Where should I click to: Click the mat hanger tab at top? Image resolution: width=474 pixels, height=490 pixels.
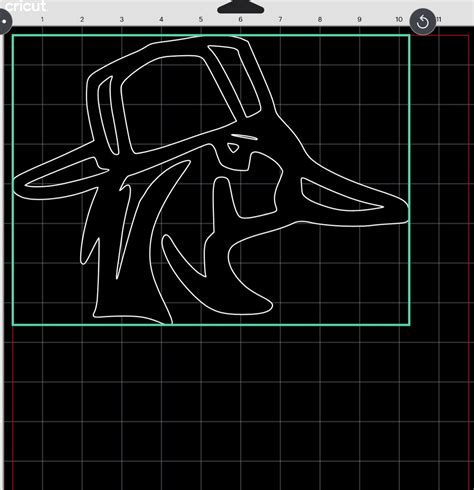240,7
